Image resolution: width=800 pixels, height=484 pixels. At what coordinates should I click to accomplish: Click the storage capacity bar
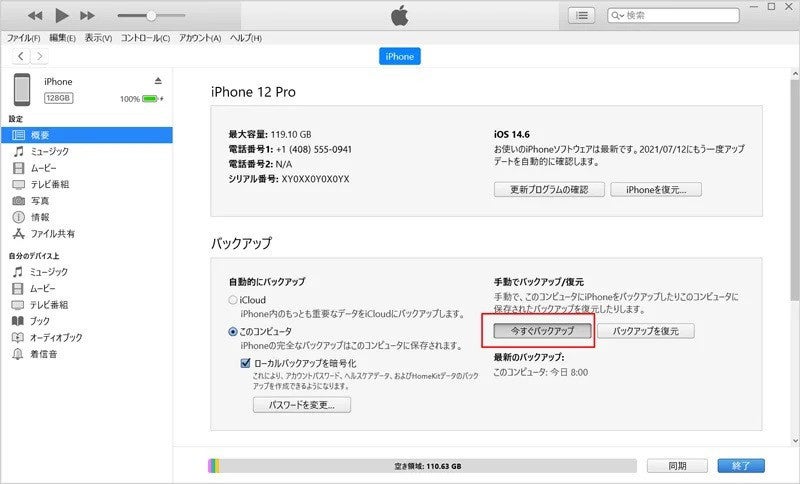click(x=422, y=466)
